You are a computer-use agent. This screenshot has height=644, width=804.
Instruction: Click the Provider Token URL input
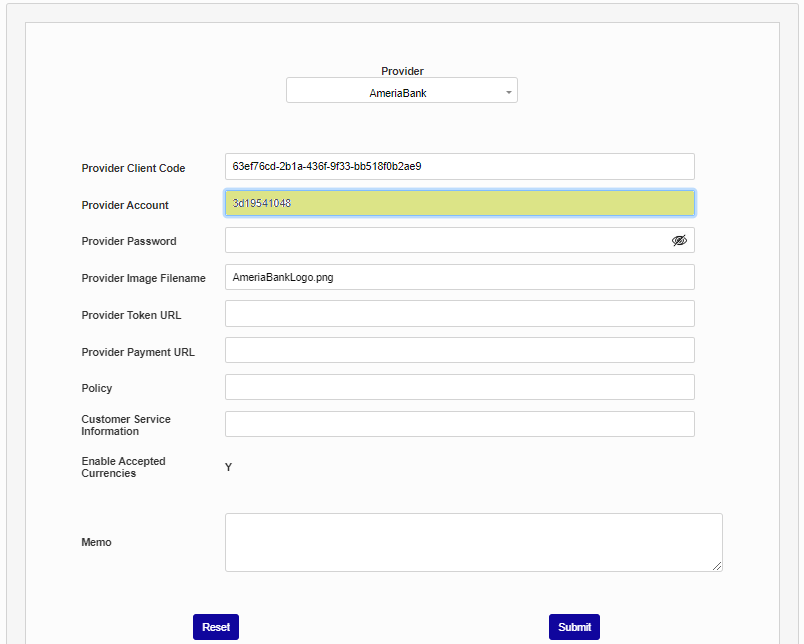[459, 314]
